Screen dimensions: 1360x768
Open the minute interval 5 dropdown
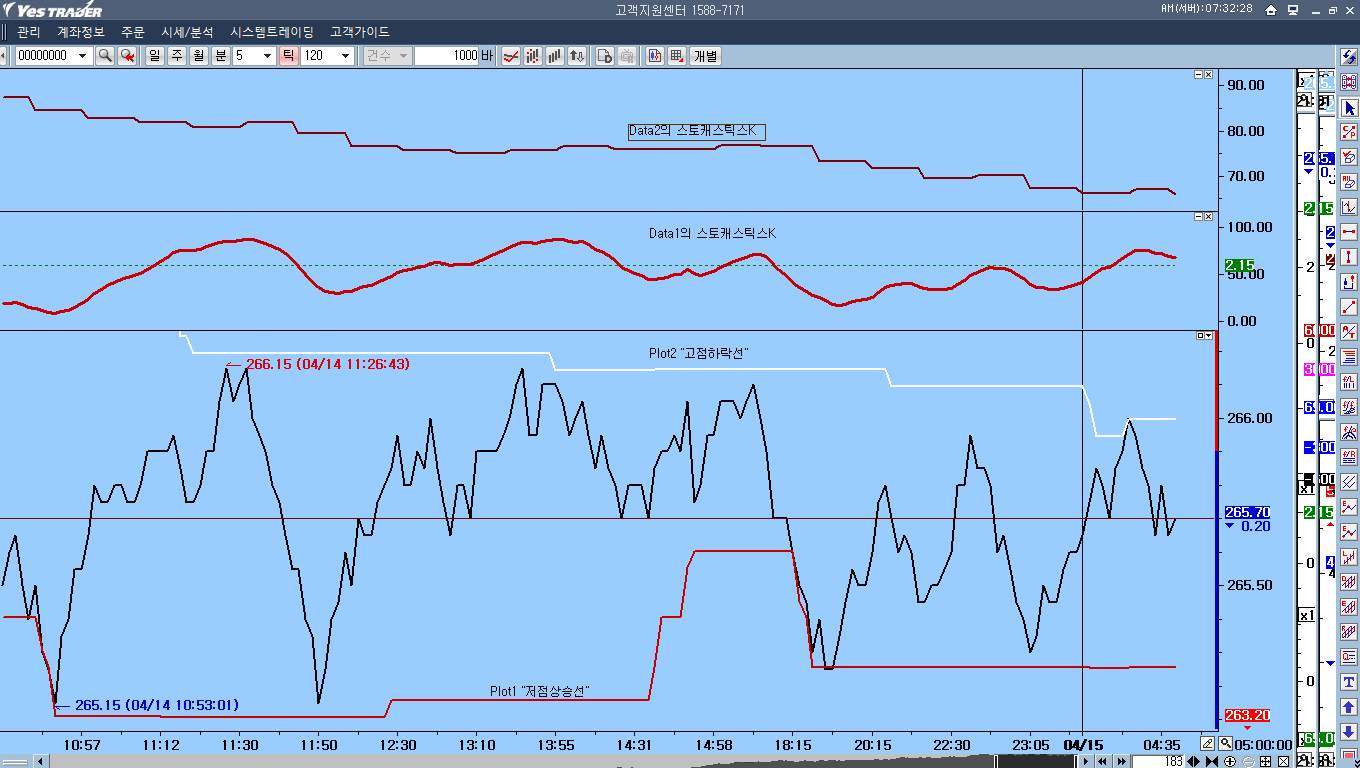tap(267, 56)
